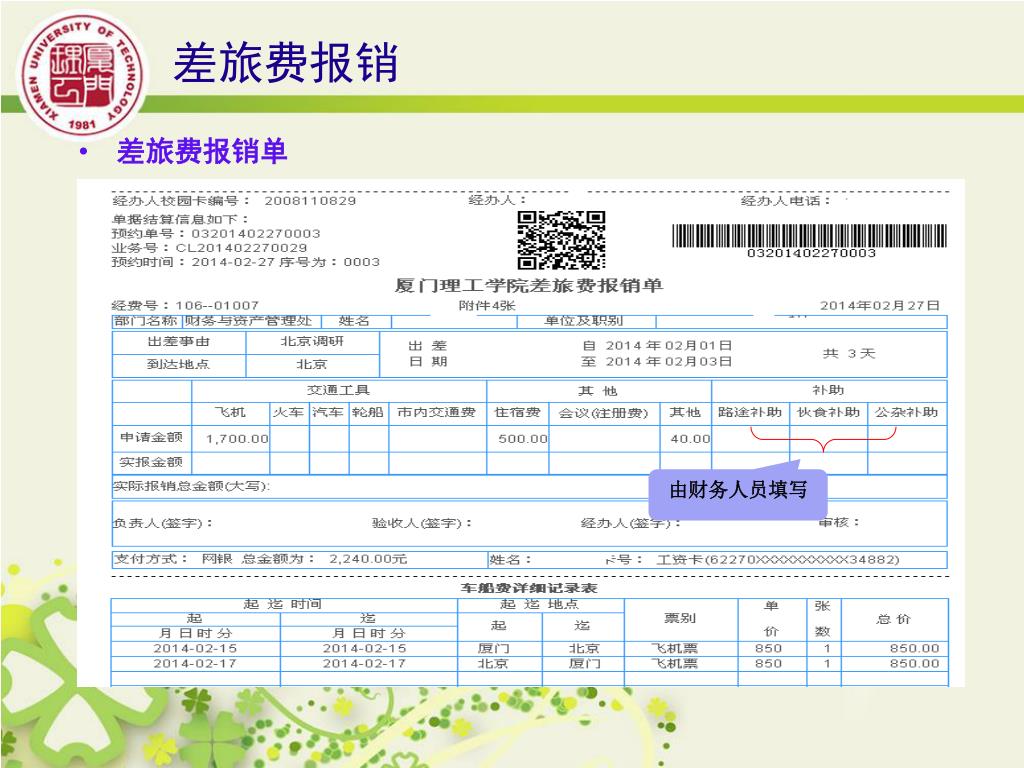Click other amount 40.00
1024x768 pixels.
[690, 439]
